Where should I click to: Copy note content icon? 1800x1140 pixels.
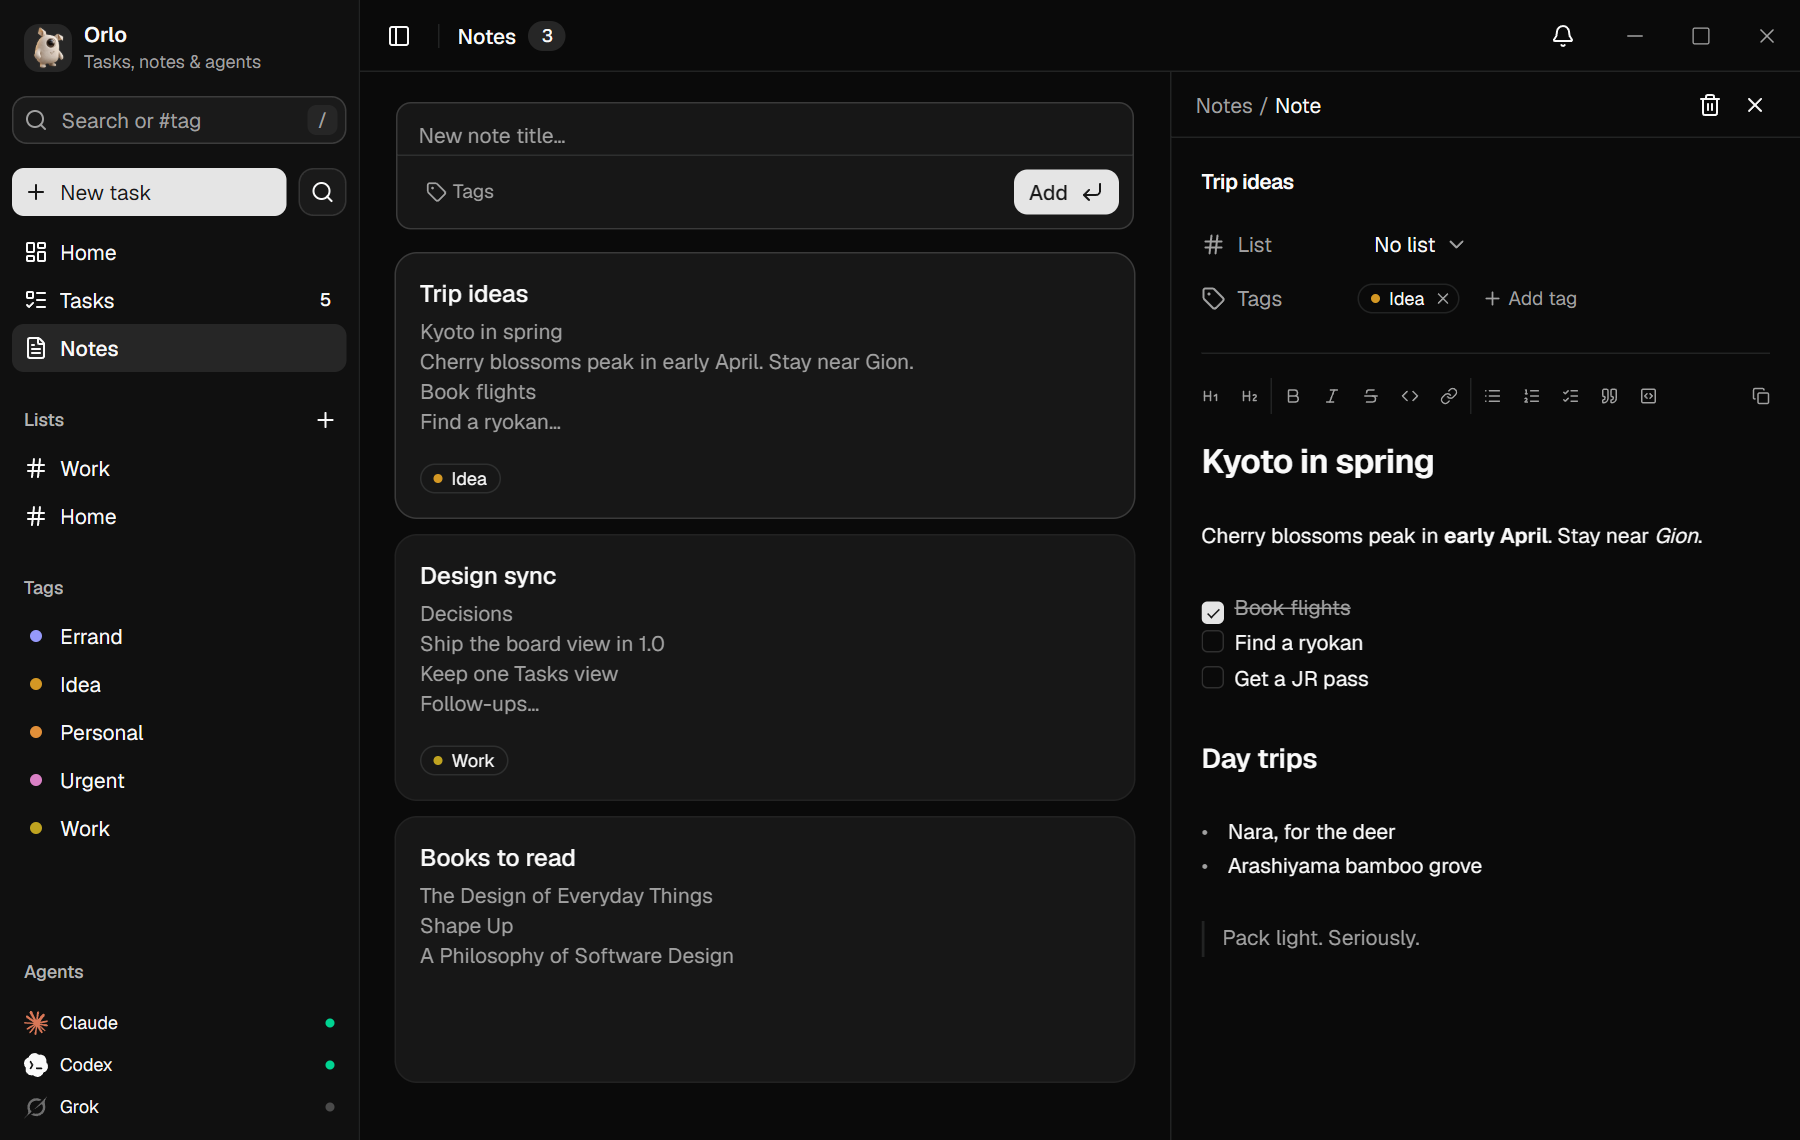click(1761, 396)
